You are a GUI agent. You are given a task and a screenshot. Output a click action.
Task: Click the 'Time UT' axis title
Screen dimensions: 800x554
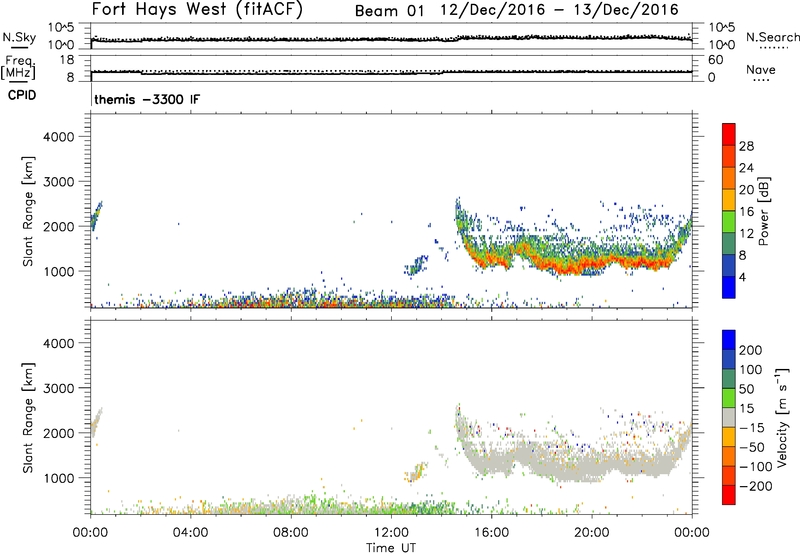(391, 547)
